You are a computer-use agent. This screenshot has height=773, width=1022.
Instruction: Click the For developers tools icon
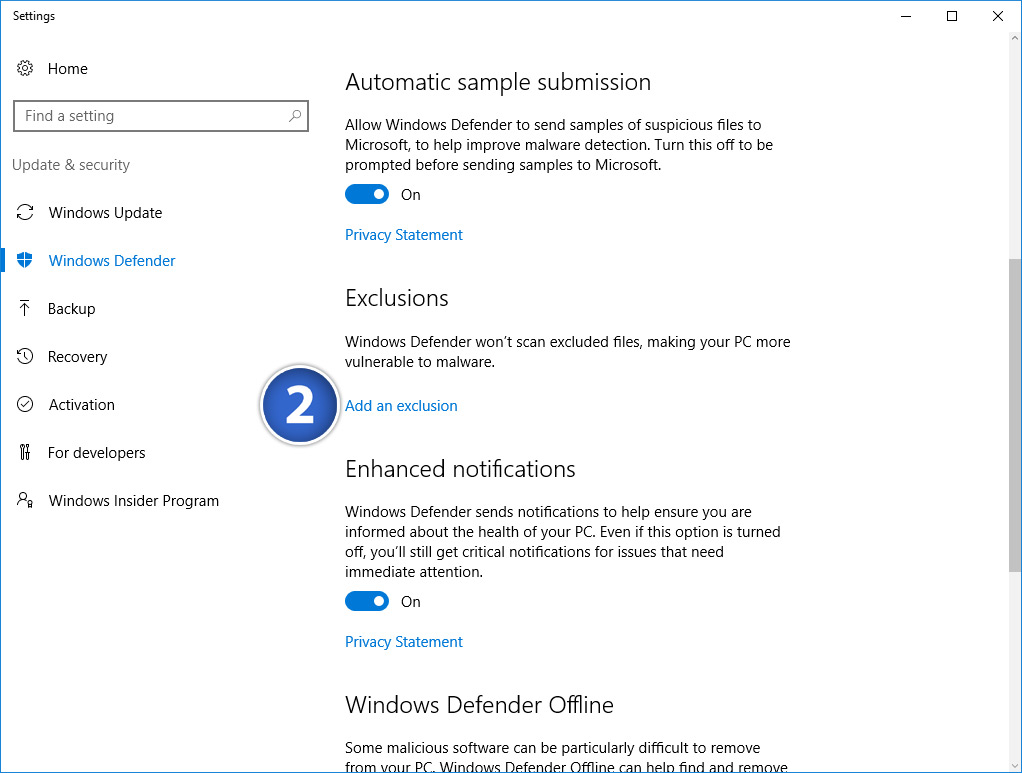(x=25, y=452)
